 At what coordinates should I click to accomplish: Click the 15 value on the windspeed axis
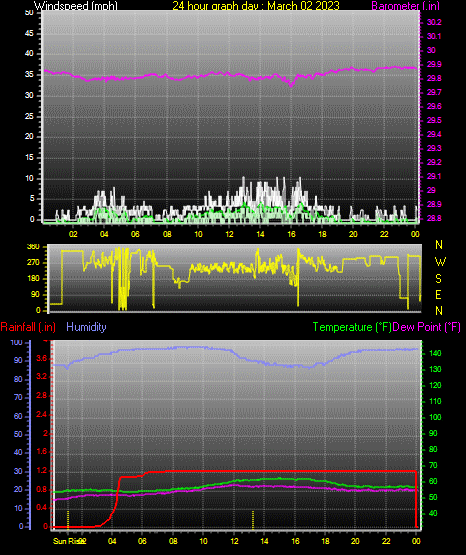[x=29, y=158]
